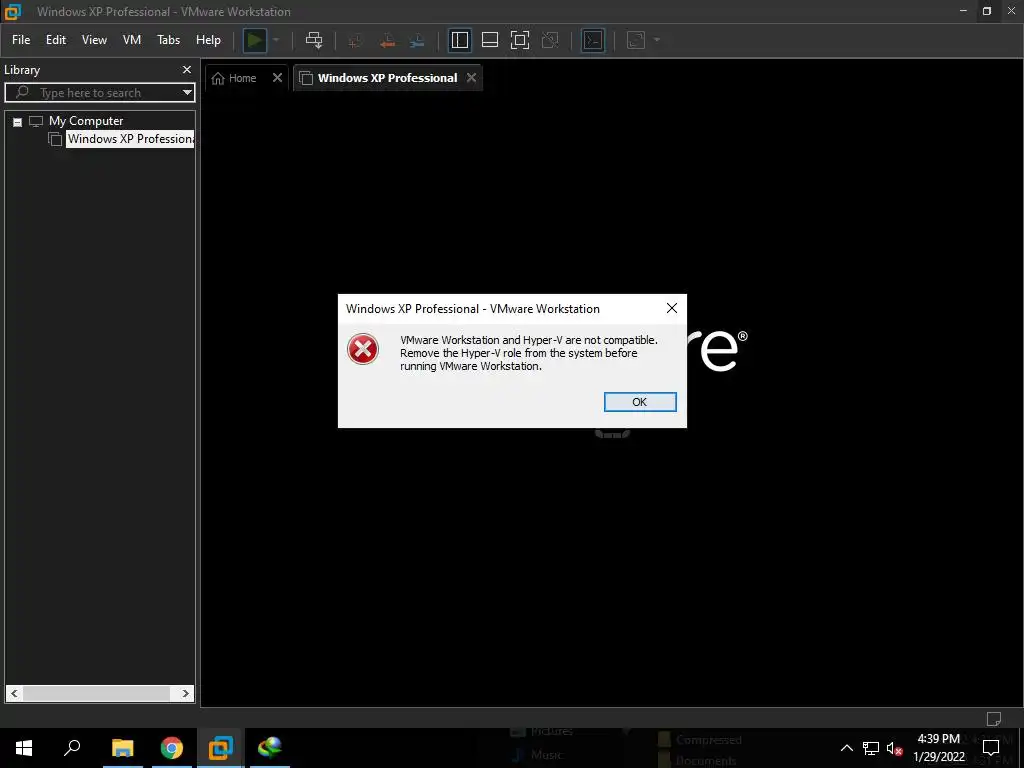The height and width of the screenshot is (768, 1024).
Task: Close the Windows XP Professional tab
Action: pyautogui.click(x=472, y=78)
